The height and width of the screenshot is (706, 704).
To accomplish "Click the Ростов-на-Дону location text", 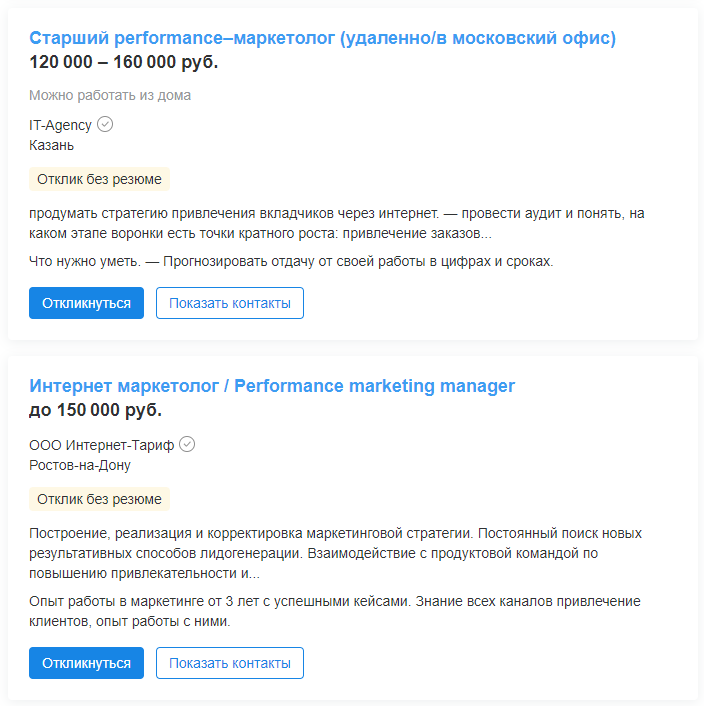I will [80, 465].
